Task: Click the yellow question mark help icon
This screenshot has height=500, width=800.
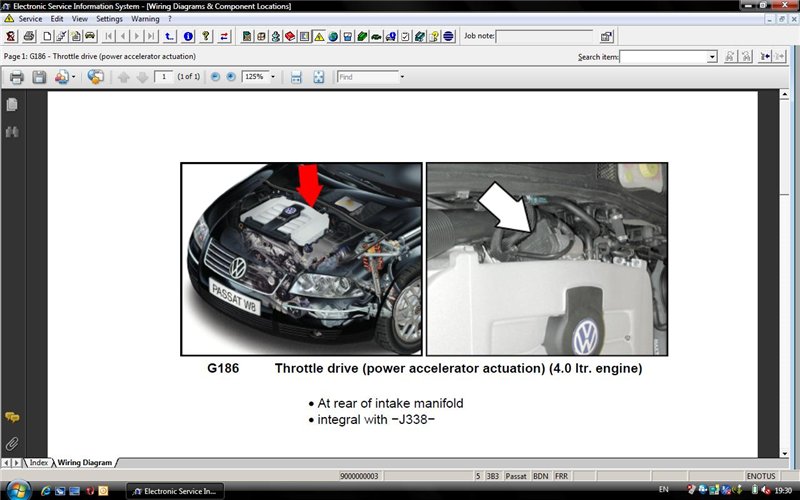Action: [206, 36]
